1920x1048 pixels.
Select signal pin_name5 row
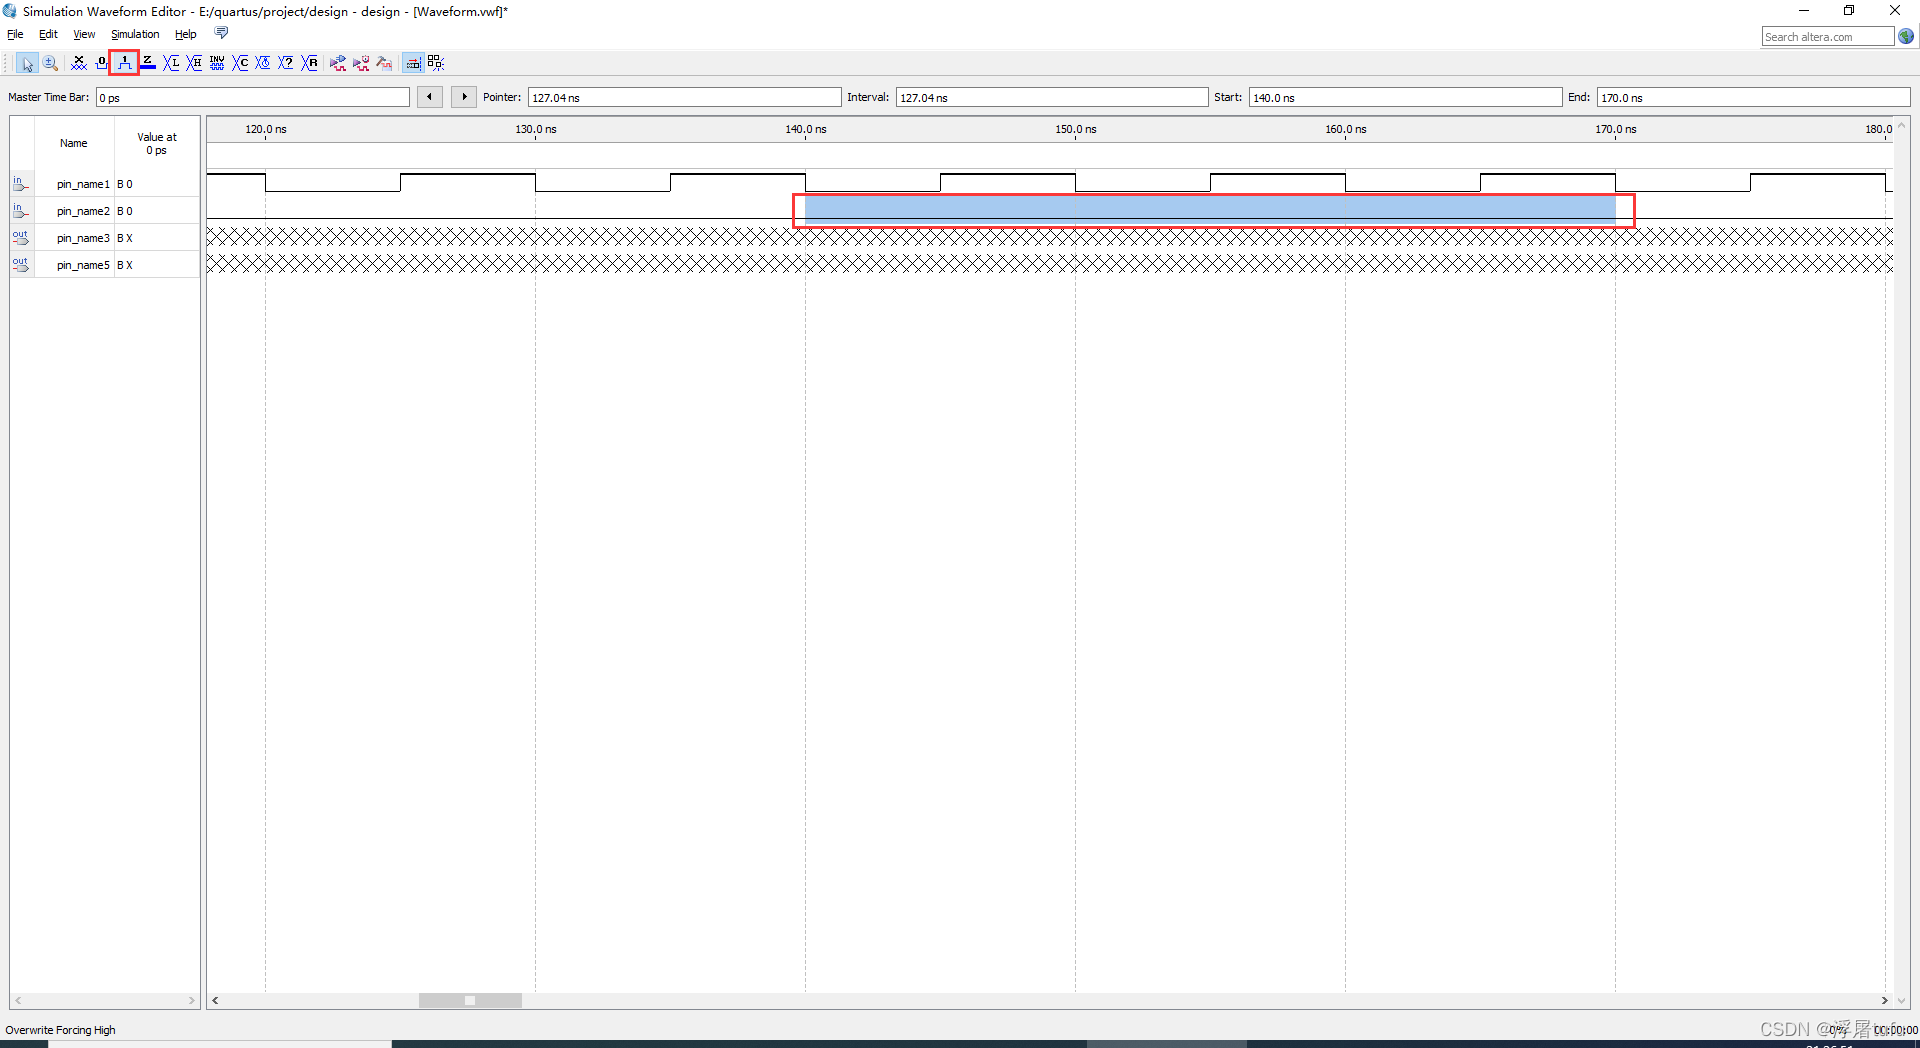[105, 265]
